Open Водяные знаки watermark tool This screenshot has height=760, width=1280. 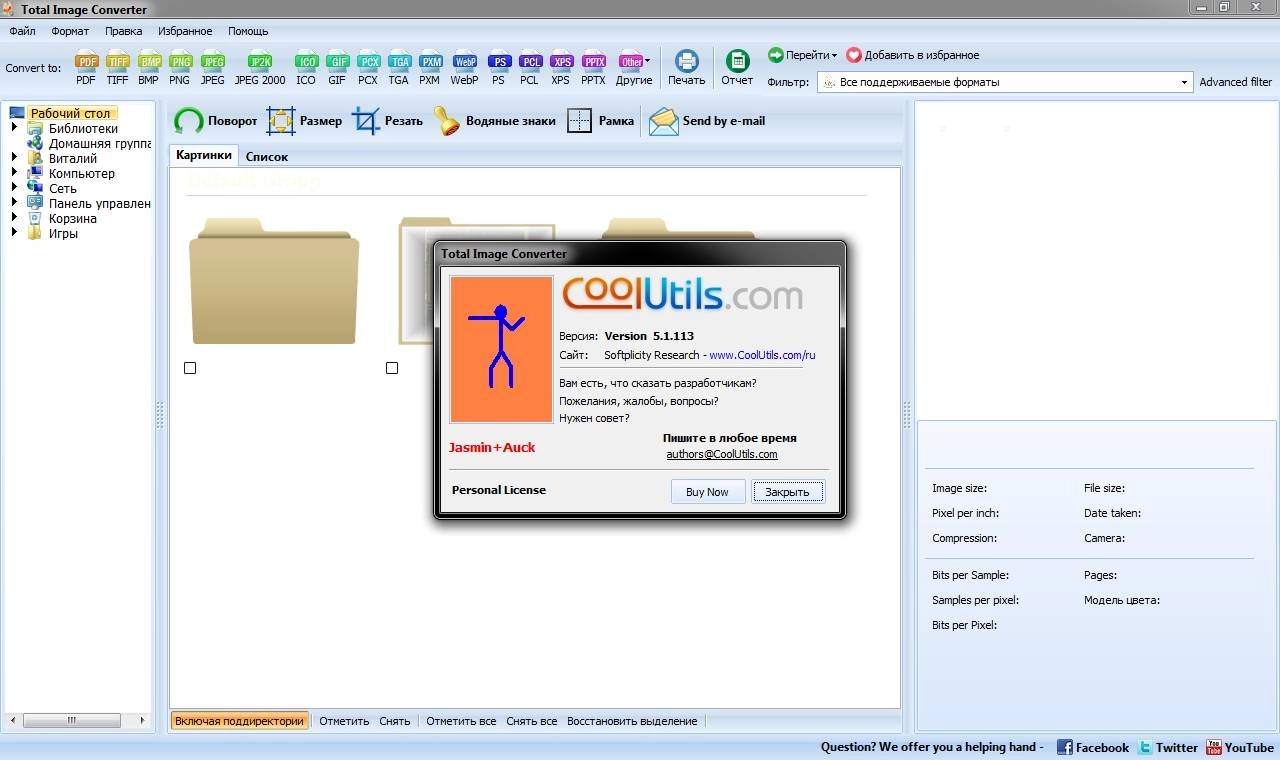pos(494,121)
